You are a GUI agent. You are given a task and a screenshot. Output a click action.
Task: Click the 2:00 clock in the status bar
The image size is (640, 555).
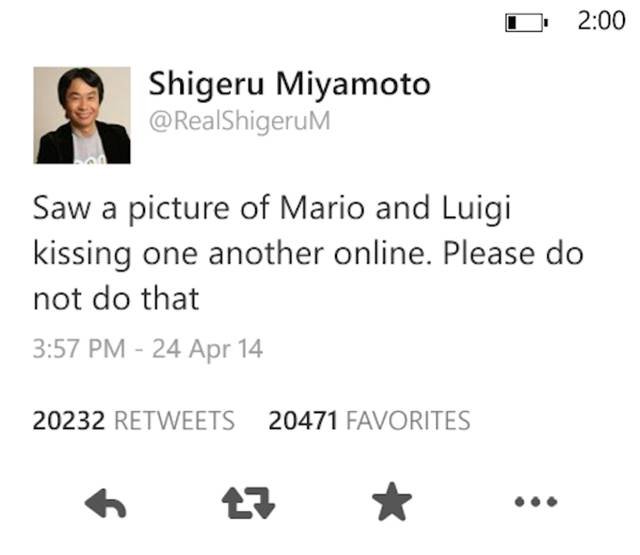pyautogui.click(x=601, y=22)
